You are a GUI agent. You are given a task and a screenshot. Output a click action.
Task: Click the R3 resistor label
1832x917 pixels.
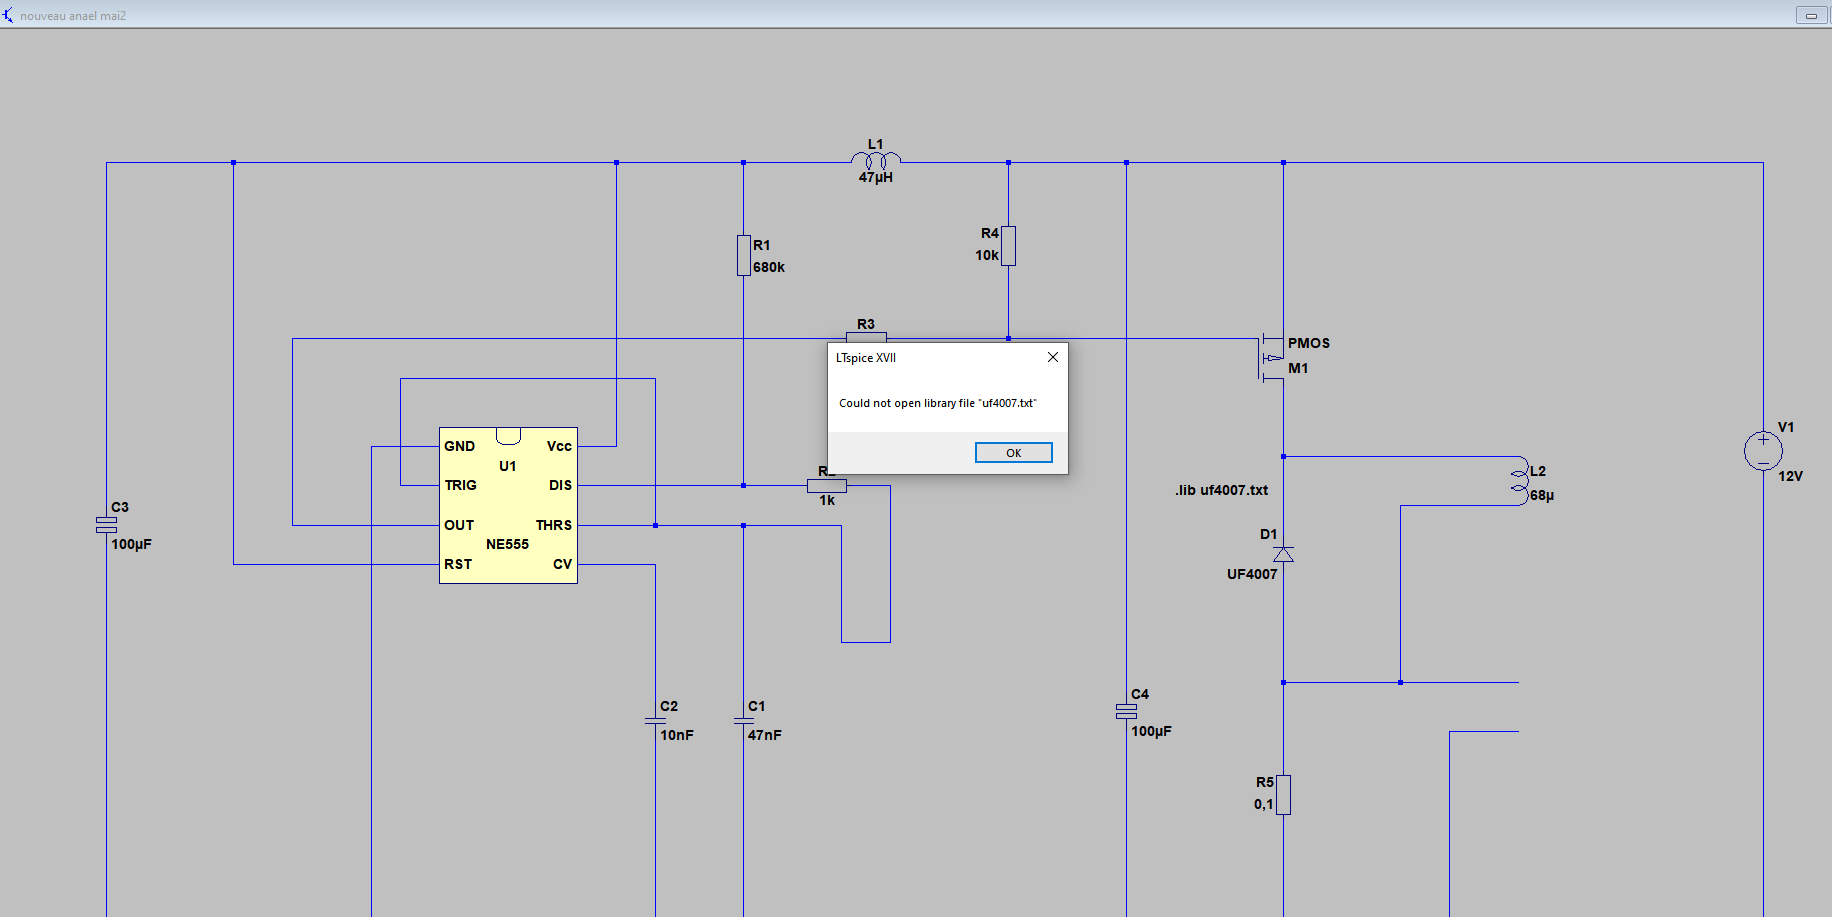point(866,324)
